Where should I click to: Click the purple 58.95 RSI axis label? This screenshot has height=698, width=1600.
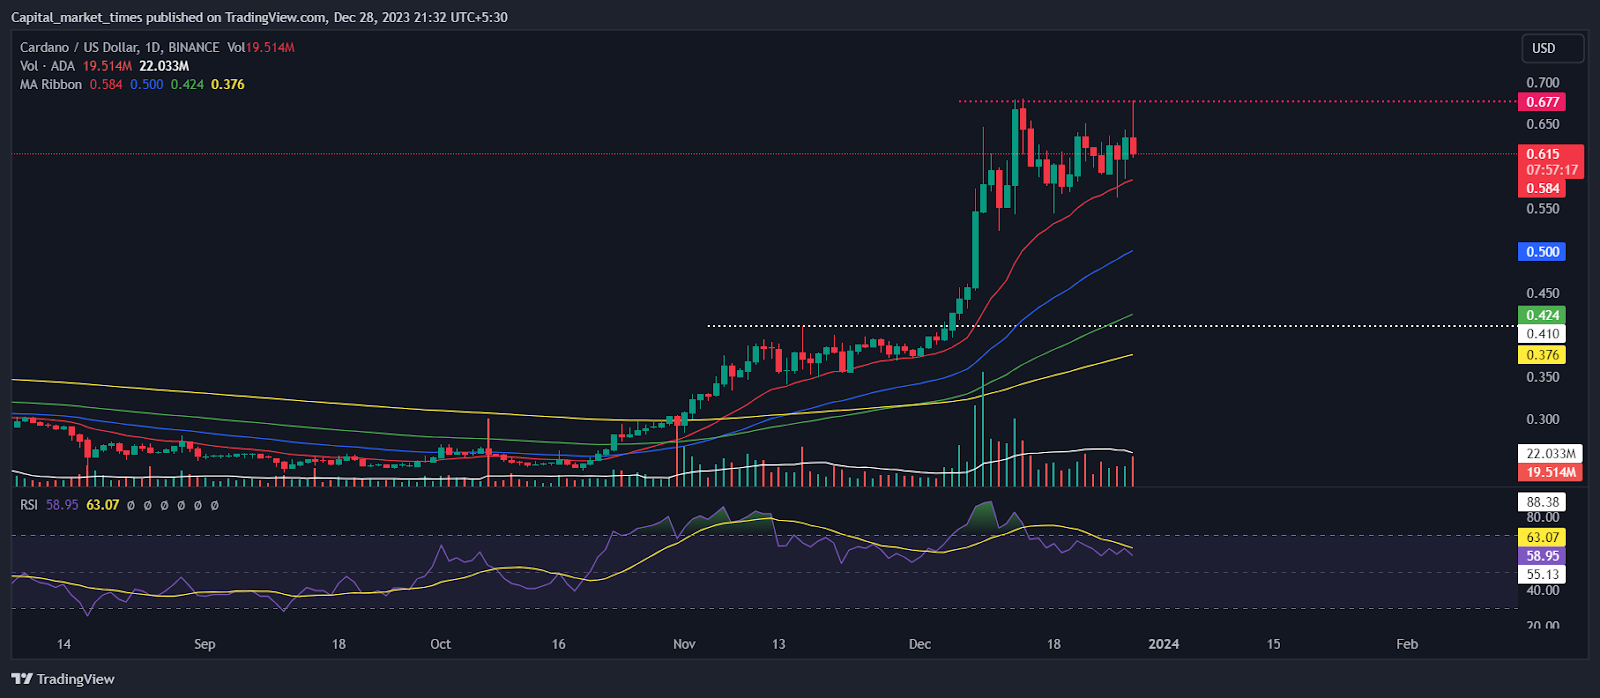pos(1542,556)
